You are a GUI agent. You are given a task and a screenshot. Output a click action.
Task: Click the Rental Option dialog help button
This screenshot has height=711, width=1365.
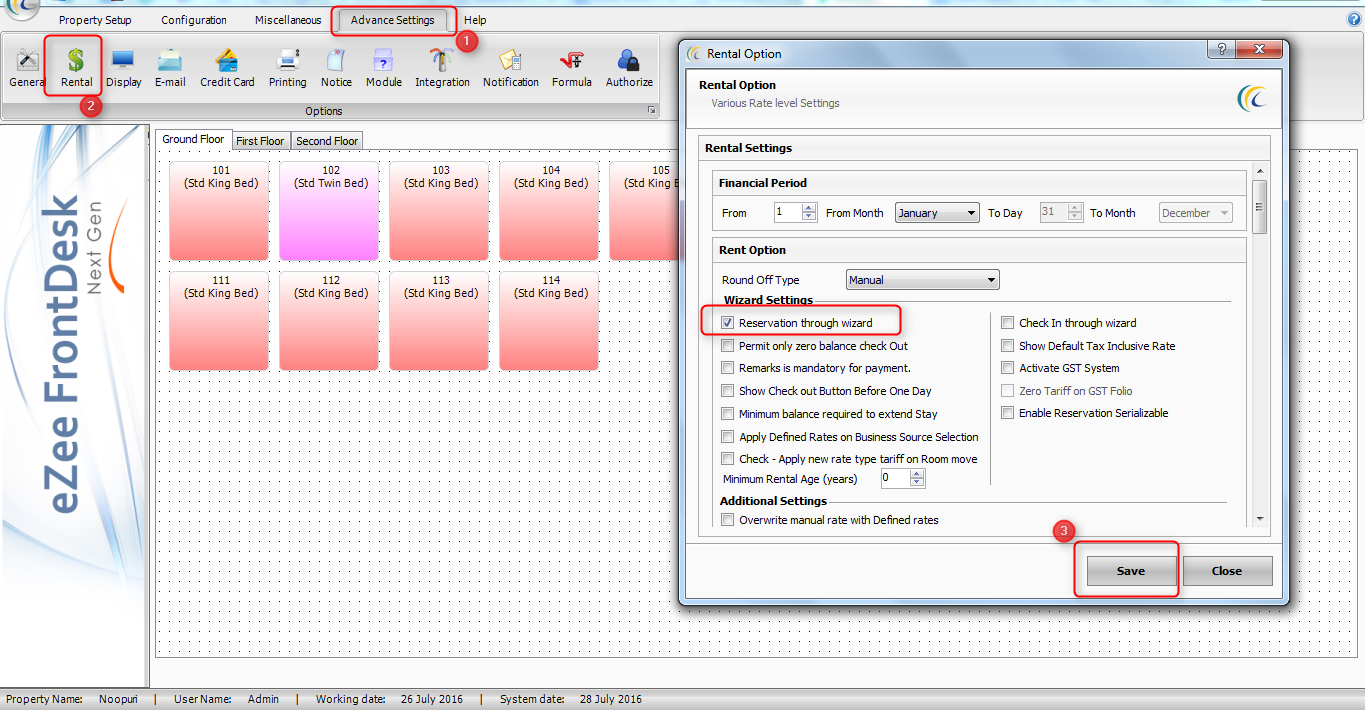[x=1220, y=50]
